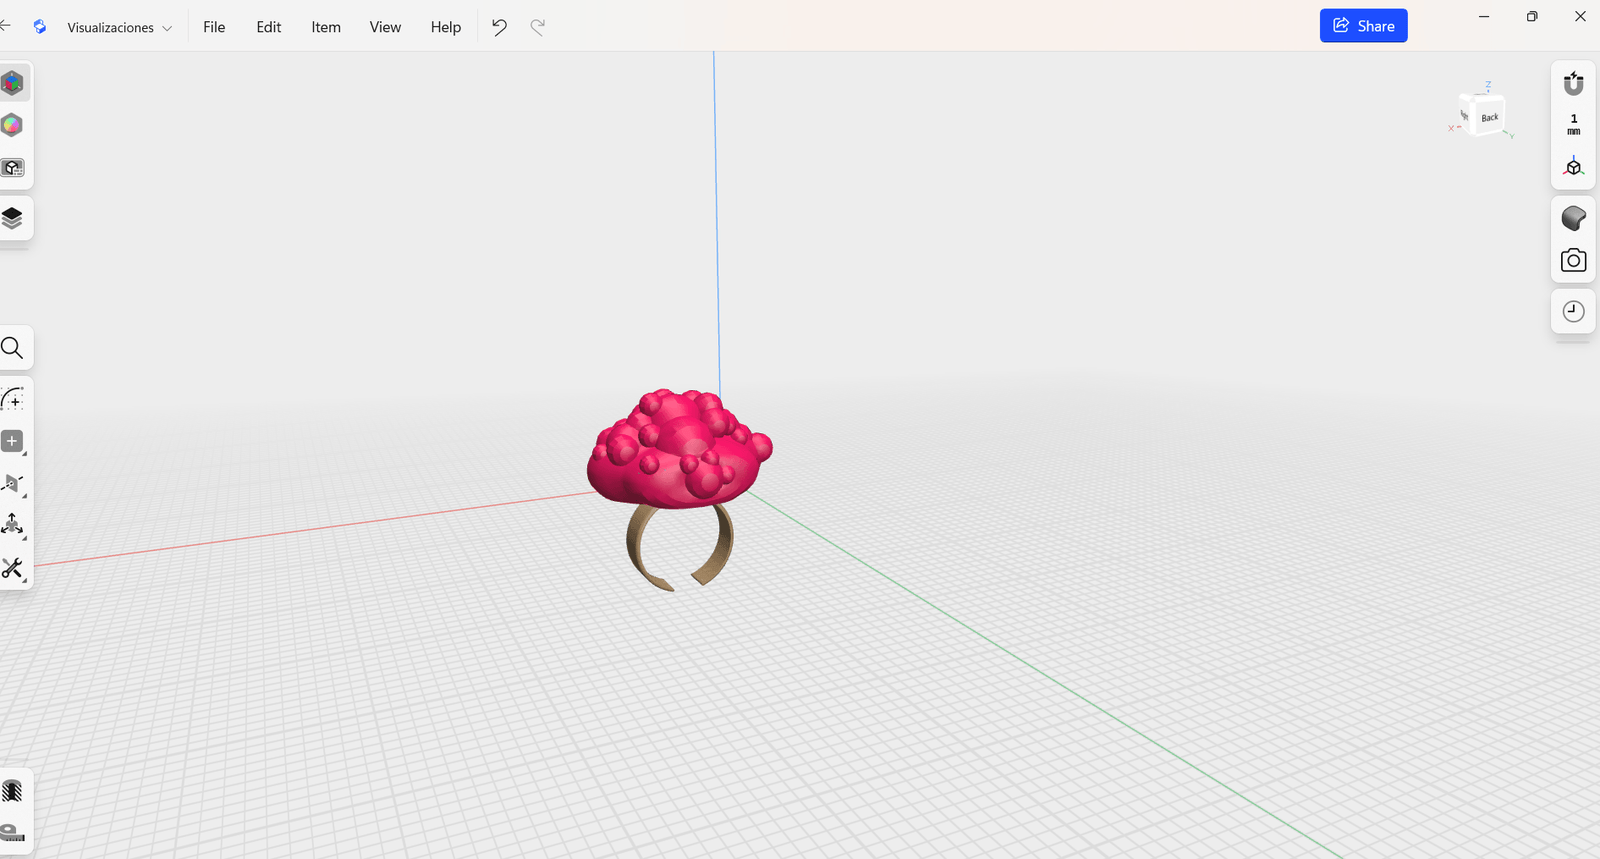
Task: Activate the Section View tool
Action: pyautogui.click(x=12, y=792)
